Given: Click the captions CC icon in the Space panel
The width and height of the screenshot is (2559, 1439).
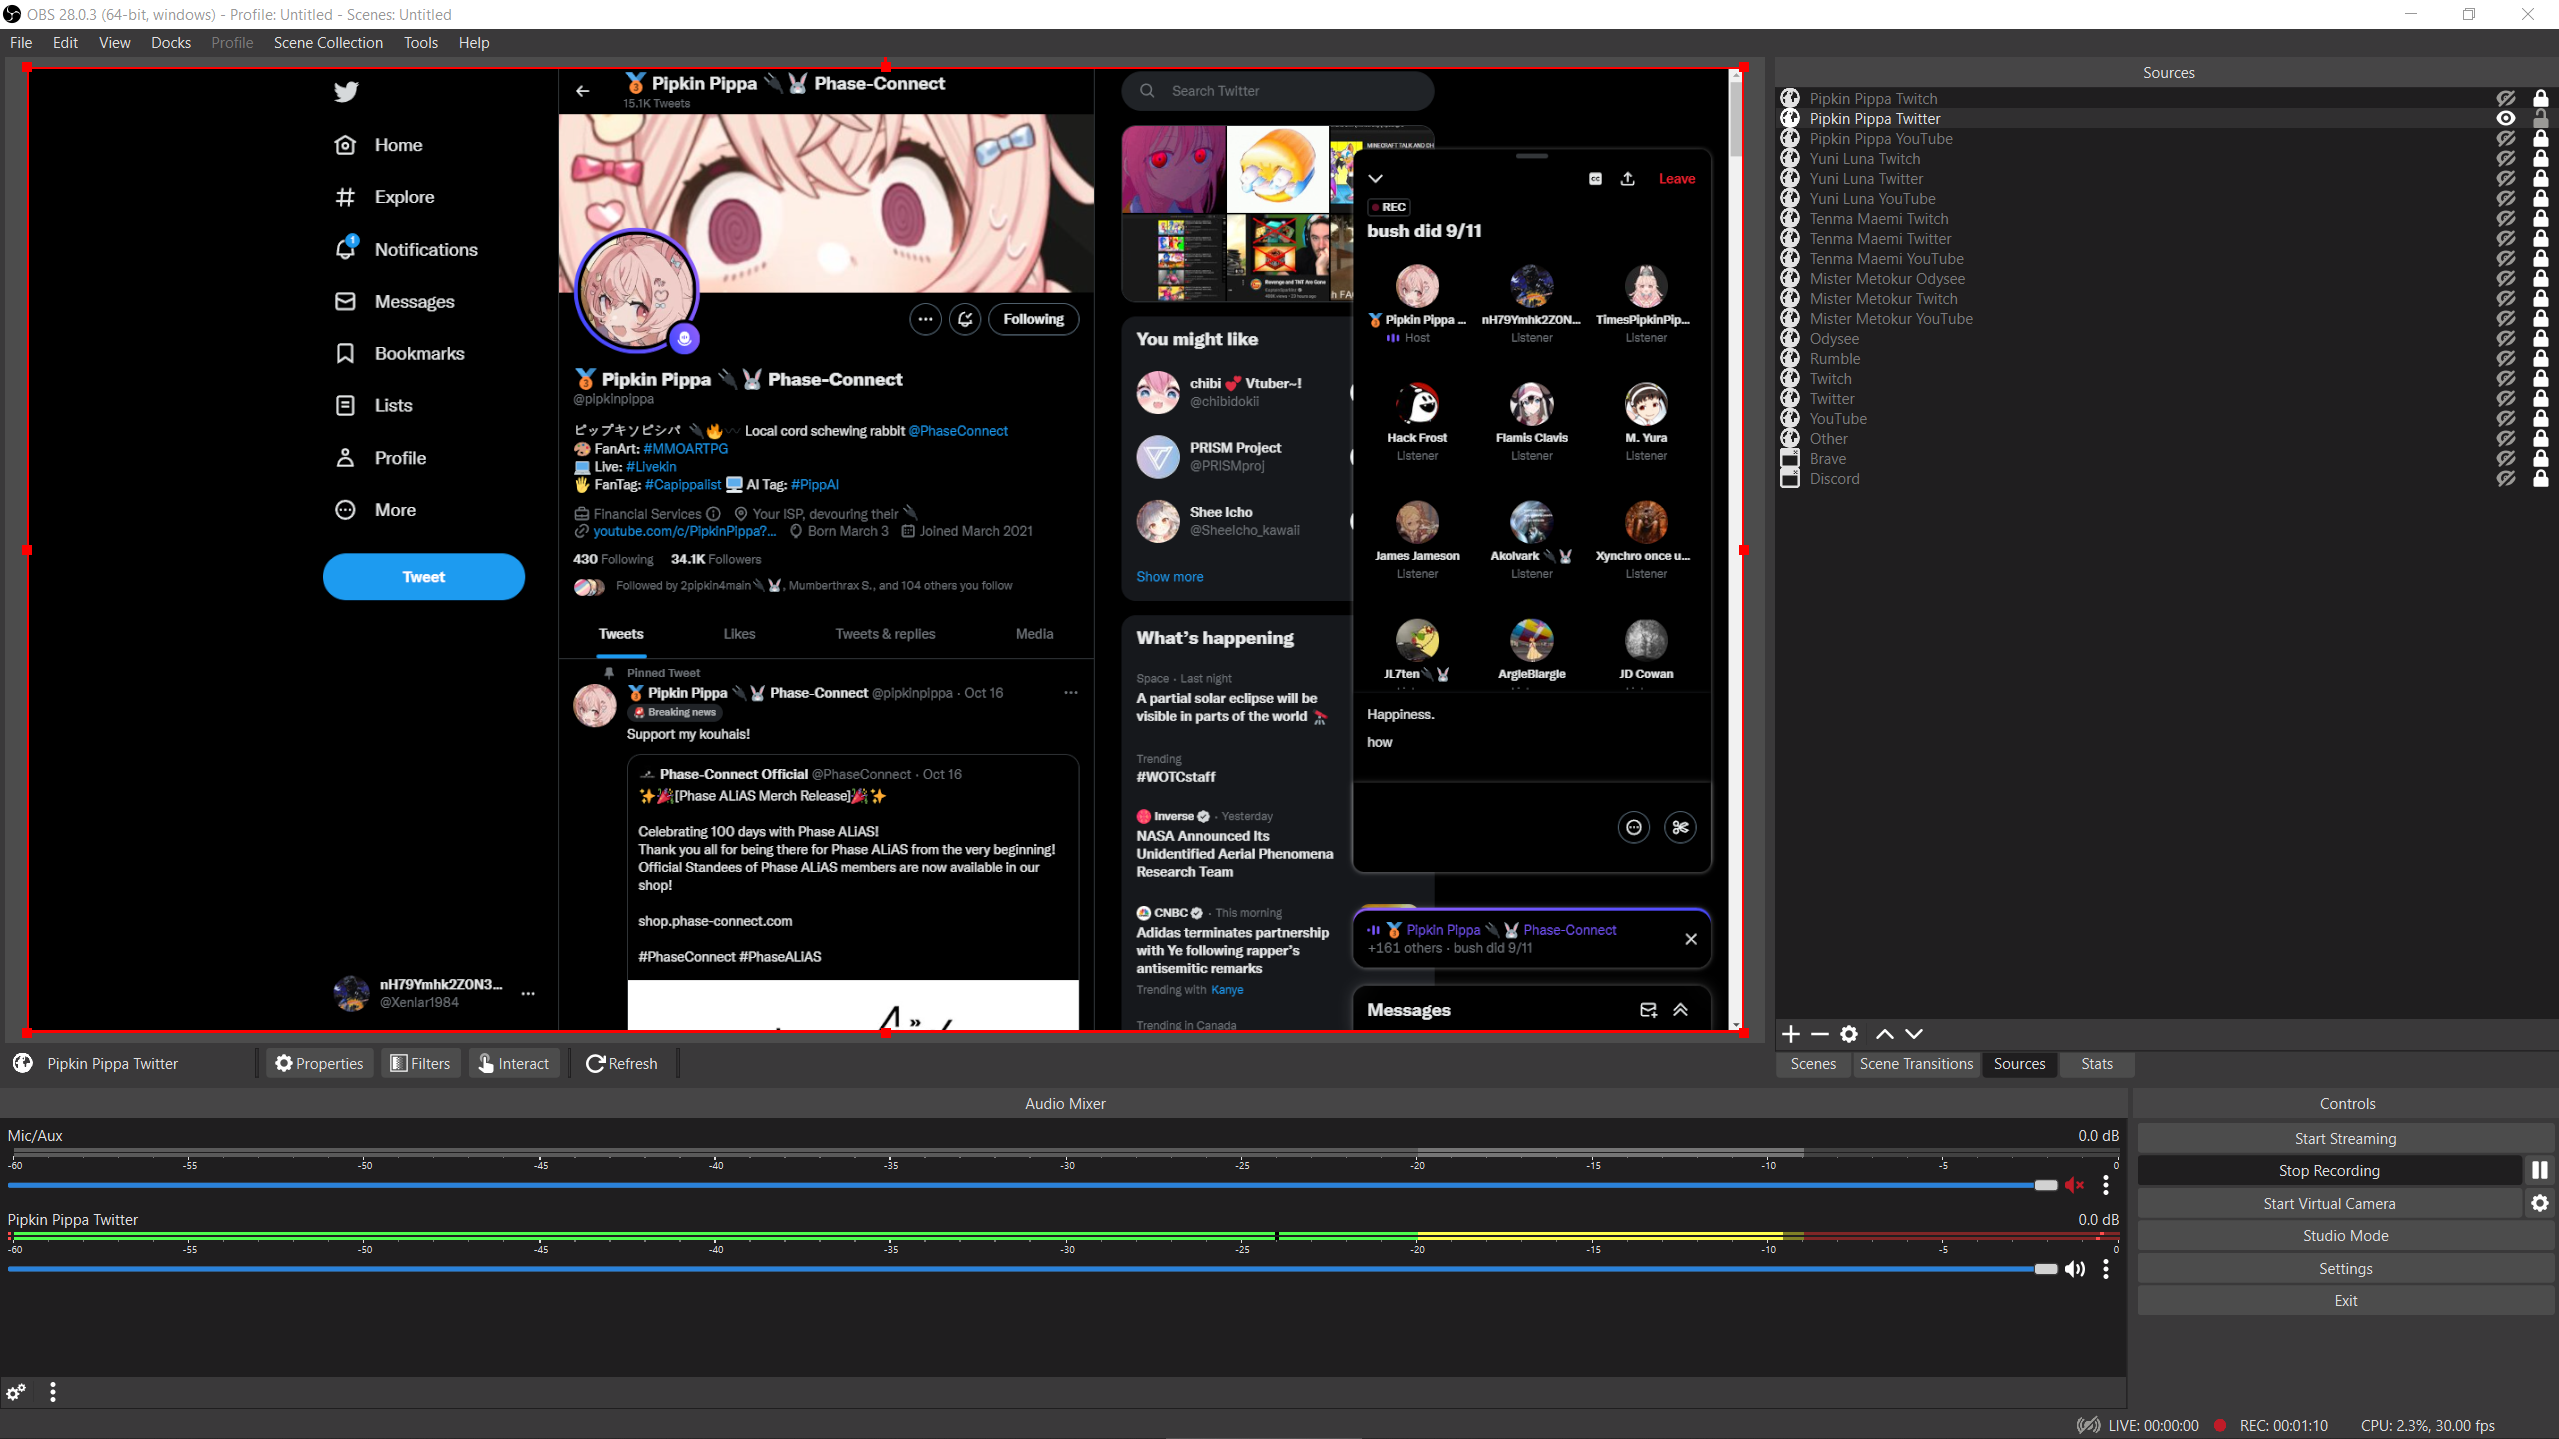Looking at the screenshot, I should coord(1596,179).
